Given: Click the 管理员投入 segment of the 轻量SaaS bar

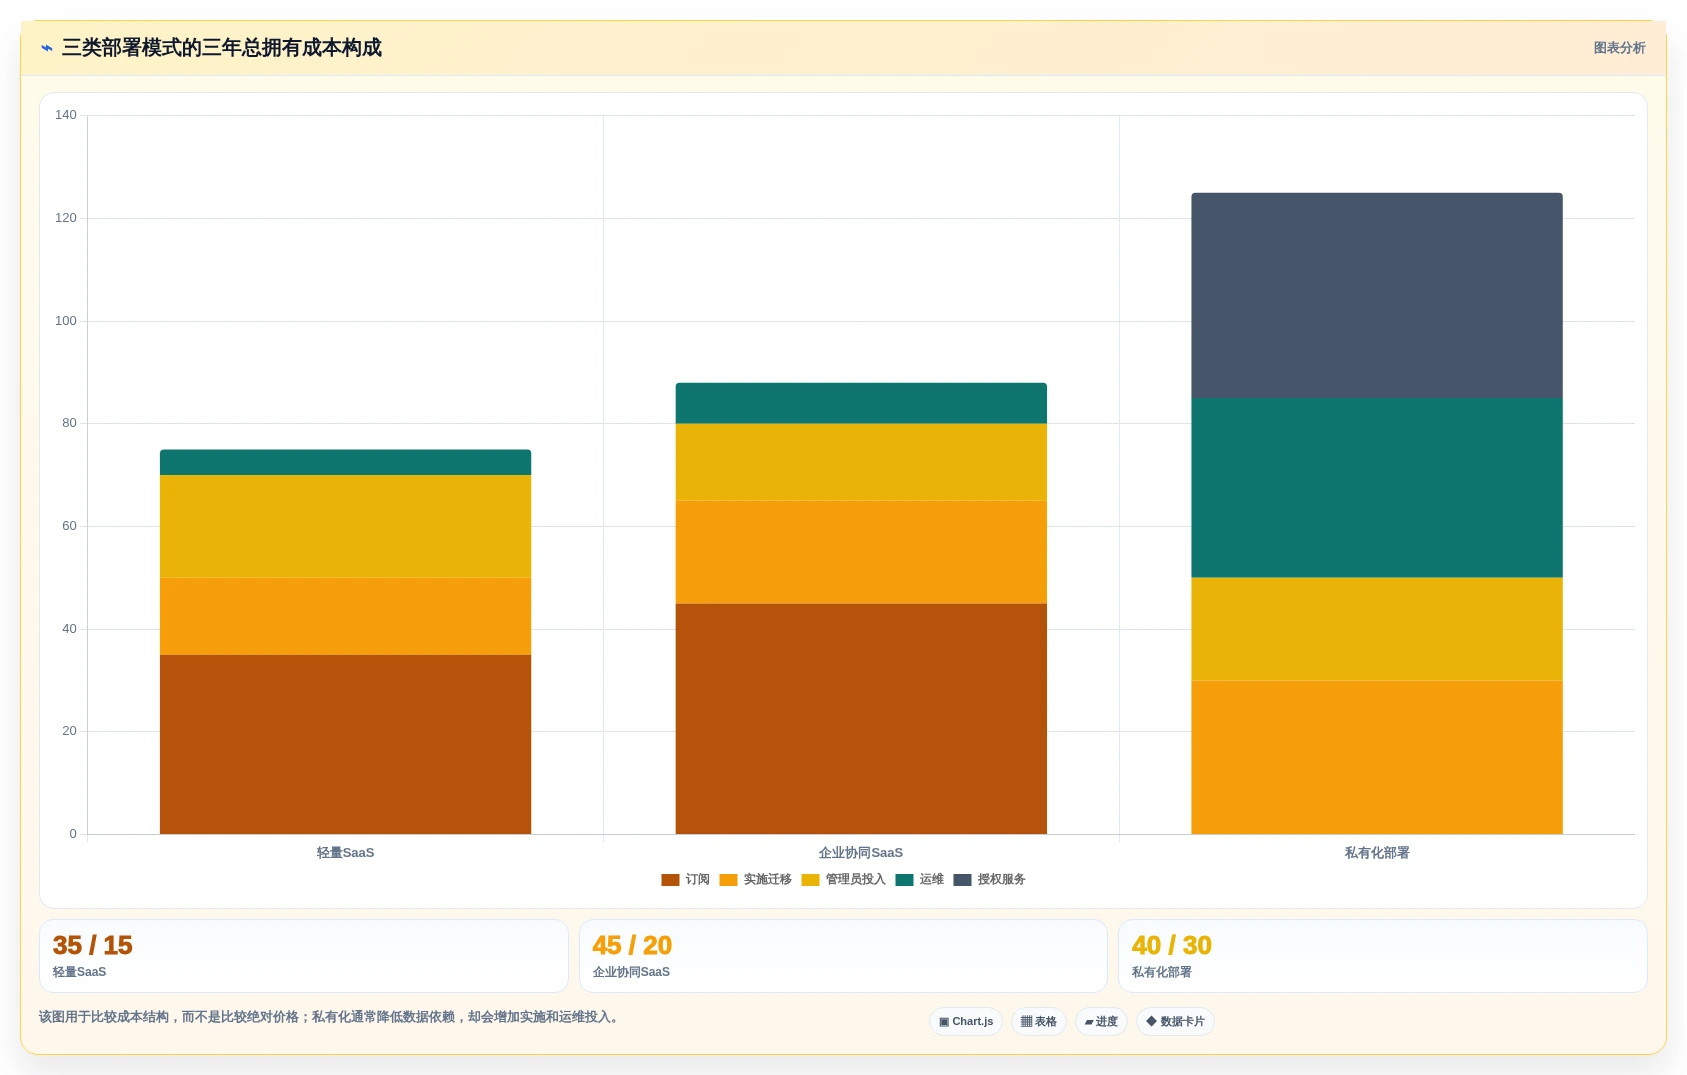Looking at the screenshot, I should tap(345, 526).
